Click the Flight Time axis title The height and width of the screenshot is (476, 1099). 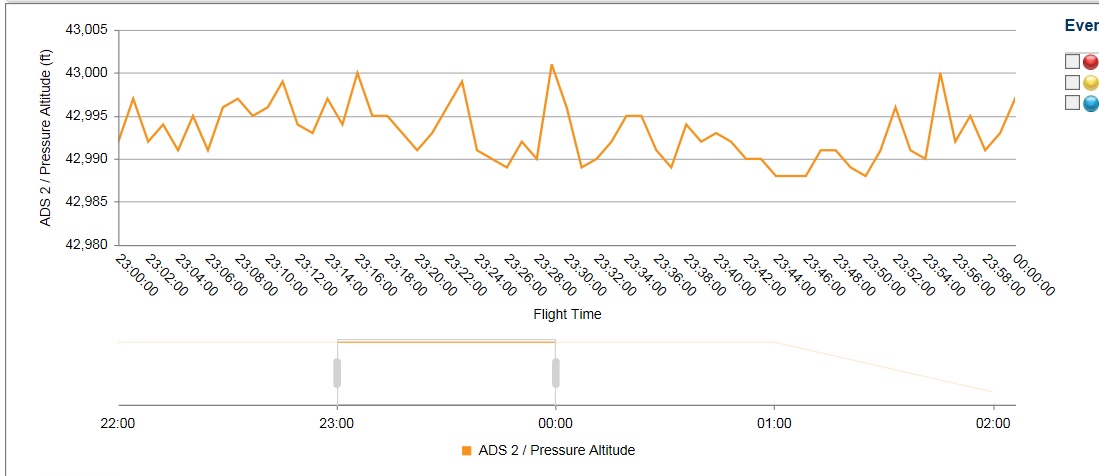567,314
